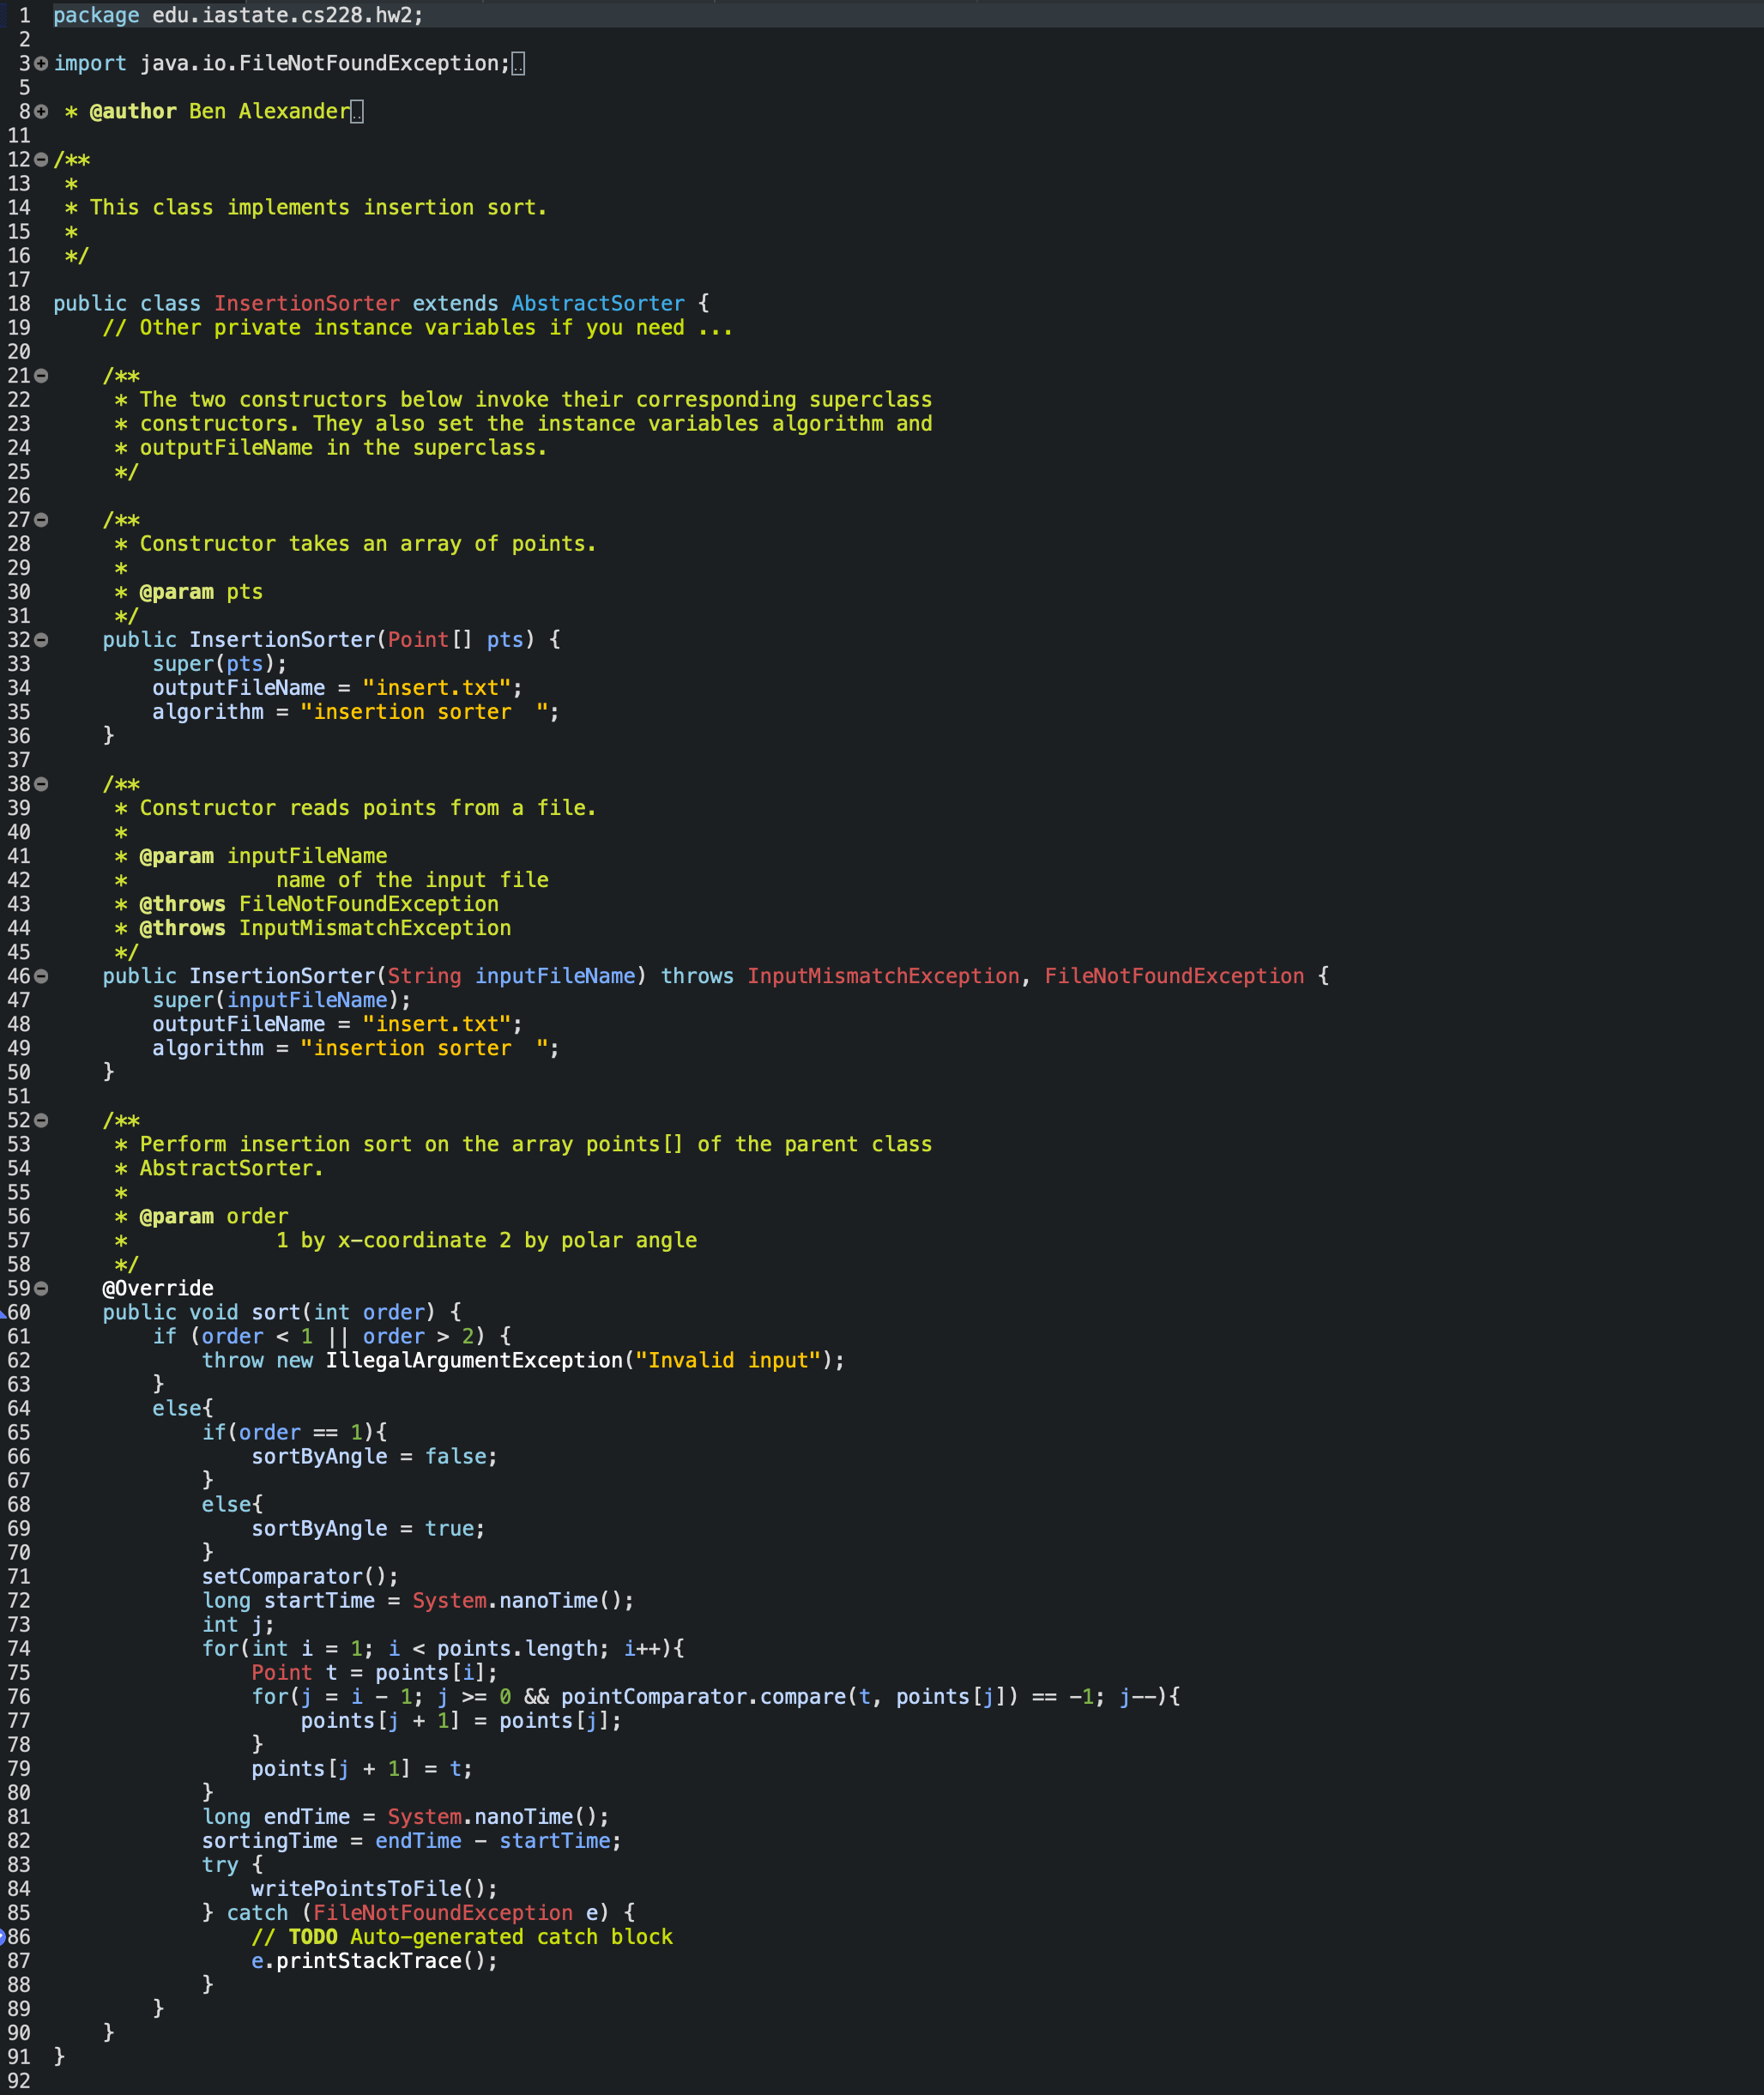This screenshot has width=1764, height=2095.
Task: Click 'IllegalArgumentException' on line 62
Action: [x=474, y=1360]
